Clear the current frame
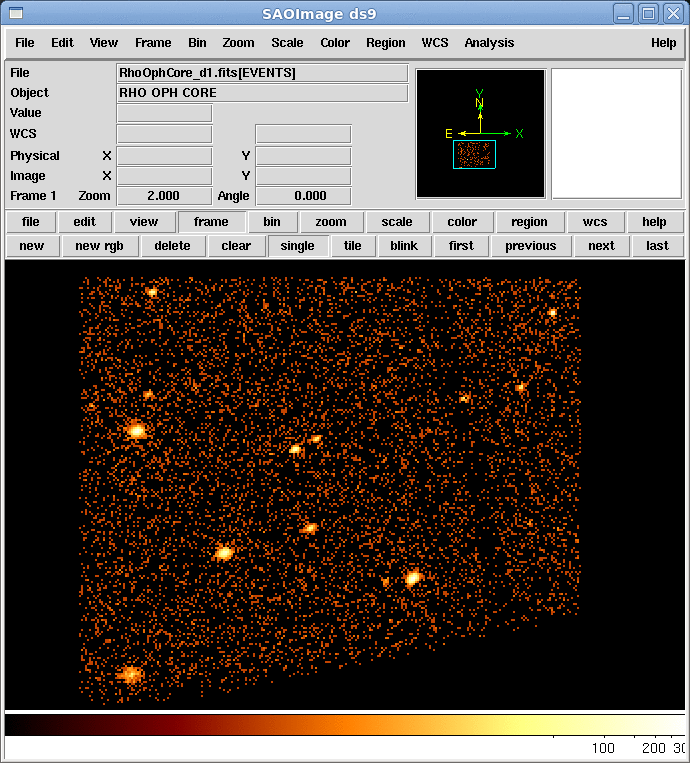690x763 pixels. pos(236,246)
